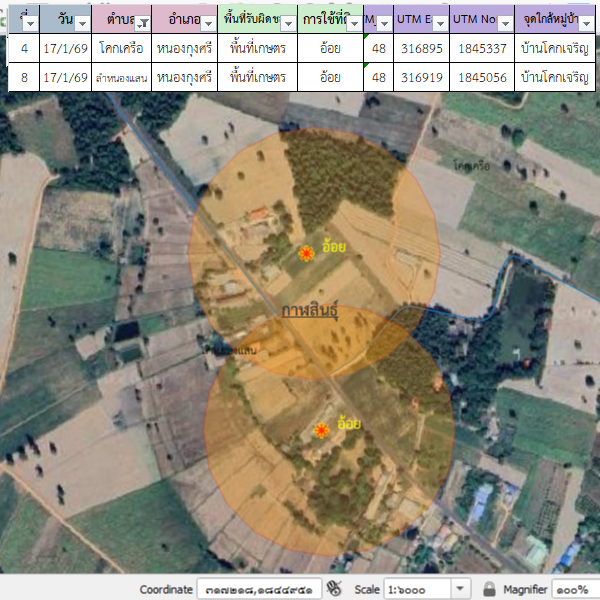Click the mouse display toggle icon beside Coordinate
600x600 pixels.
(335, 589)
